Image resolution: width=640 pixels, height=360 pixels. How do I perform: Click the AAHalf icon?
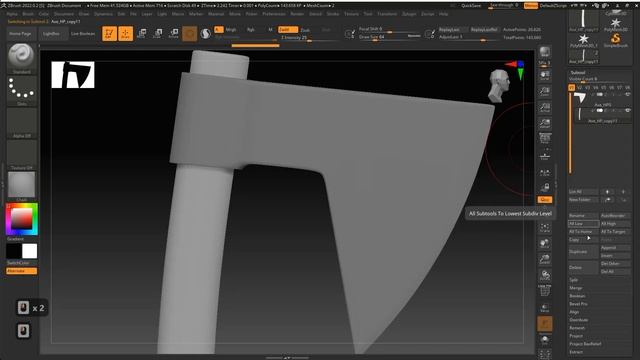[x=544, y=123]
